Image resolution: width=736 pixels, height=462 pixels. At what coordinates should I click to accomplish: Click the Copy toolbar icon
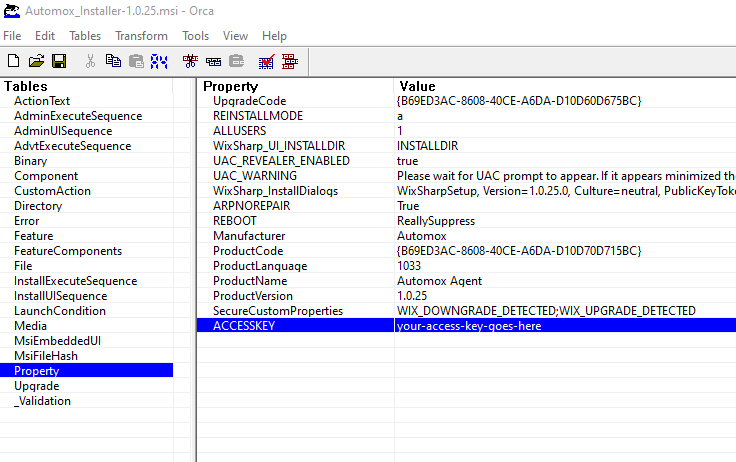[113, 61]
